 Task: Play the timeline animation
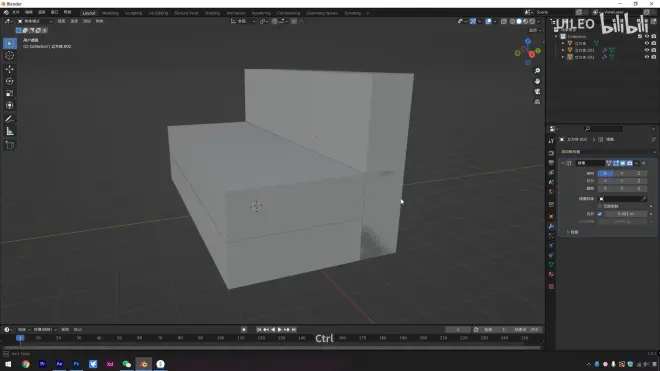(279, 330)
